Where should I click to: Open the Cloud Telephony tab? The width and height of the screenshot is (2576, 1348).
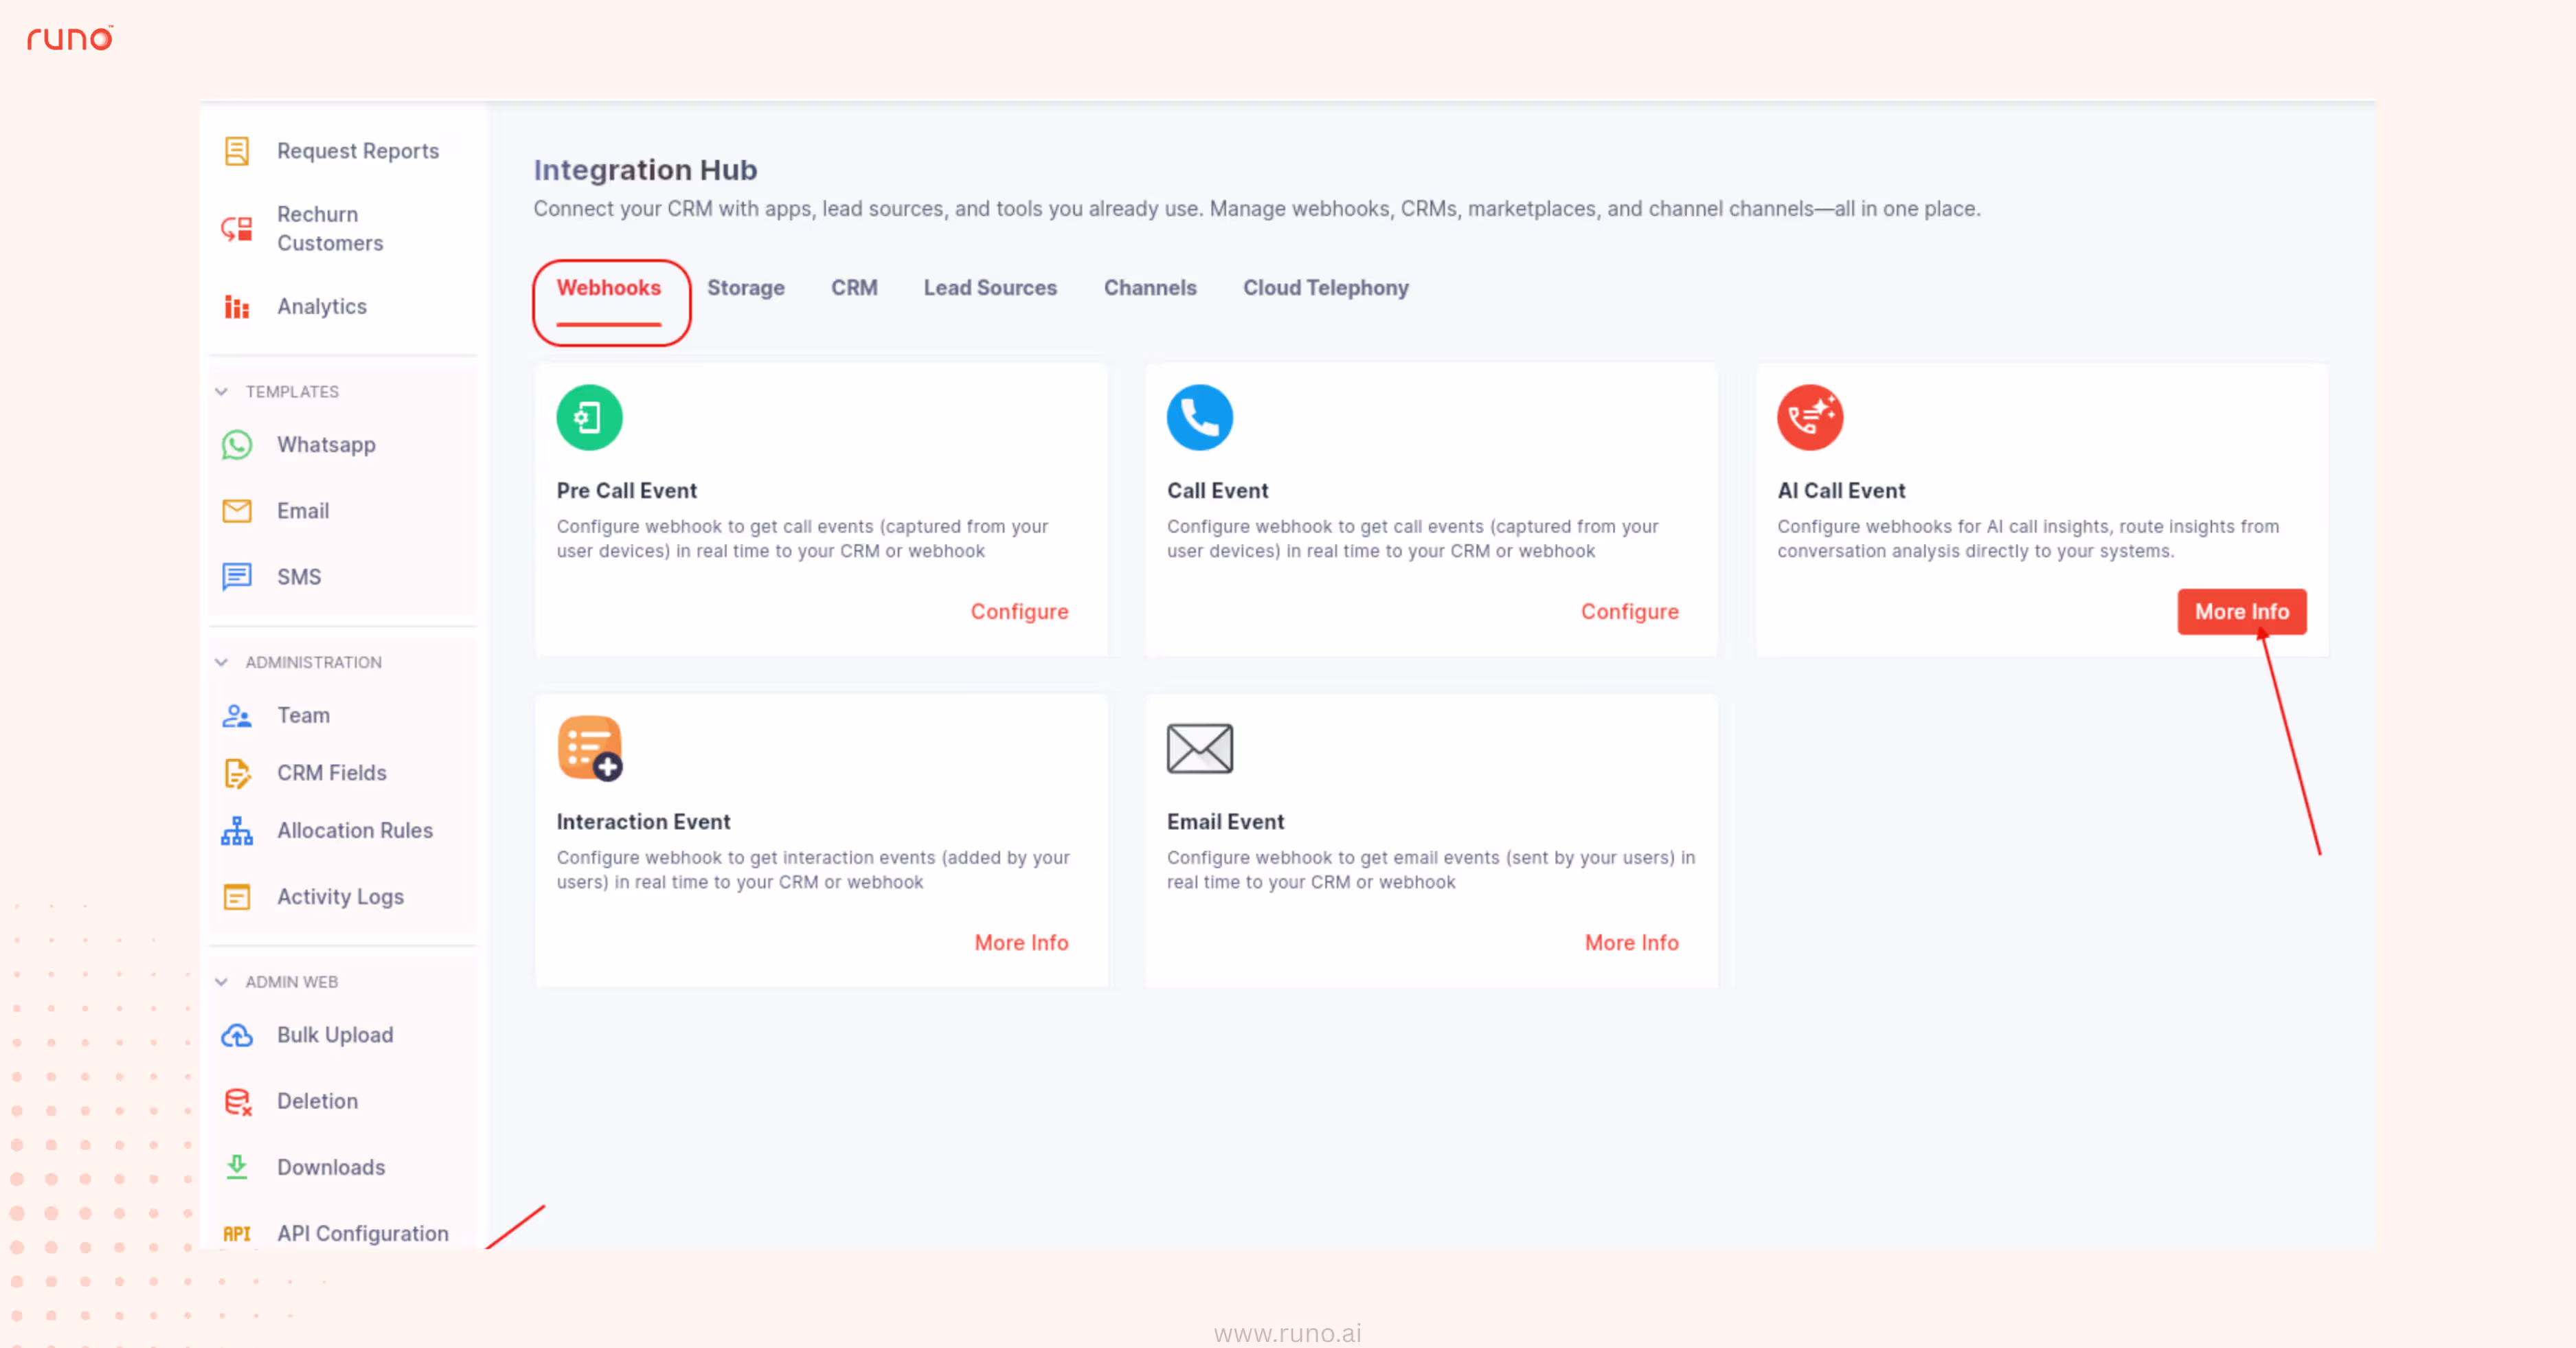coord(1325,288)
